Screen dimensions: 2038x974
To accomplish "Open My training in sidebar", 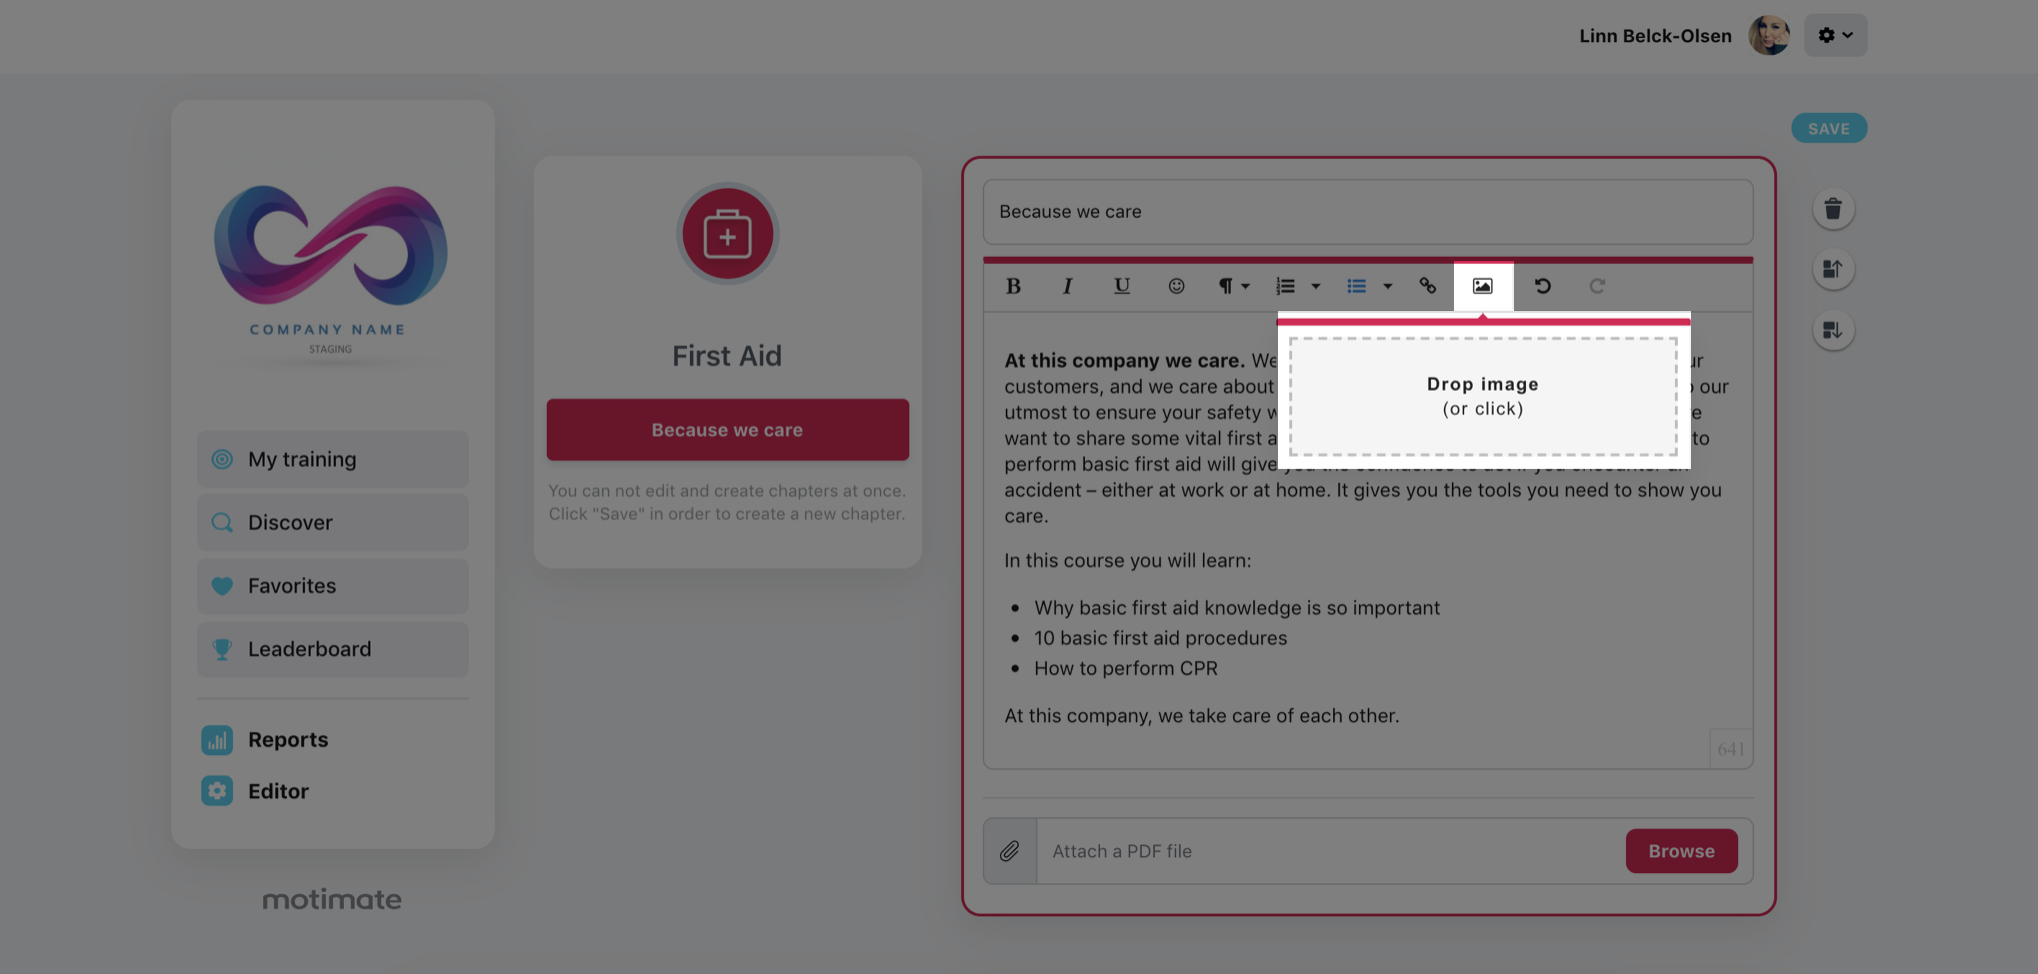I will [333, 459].
